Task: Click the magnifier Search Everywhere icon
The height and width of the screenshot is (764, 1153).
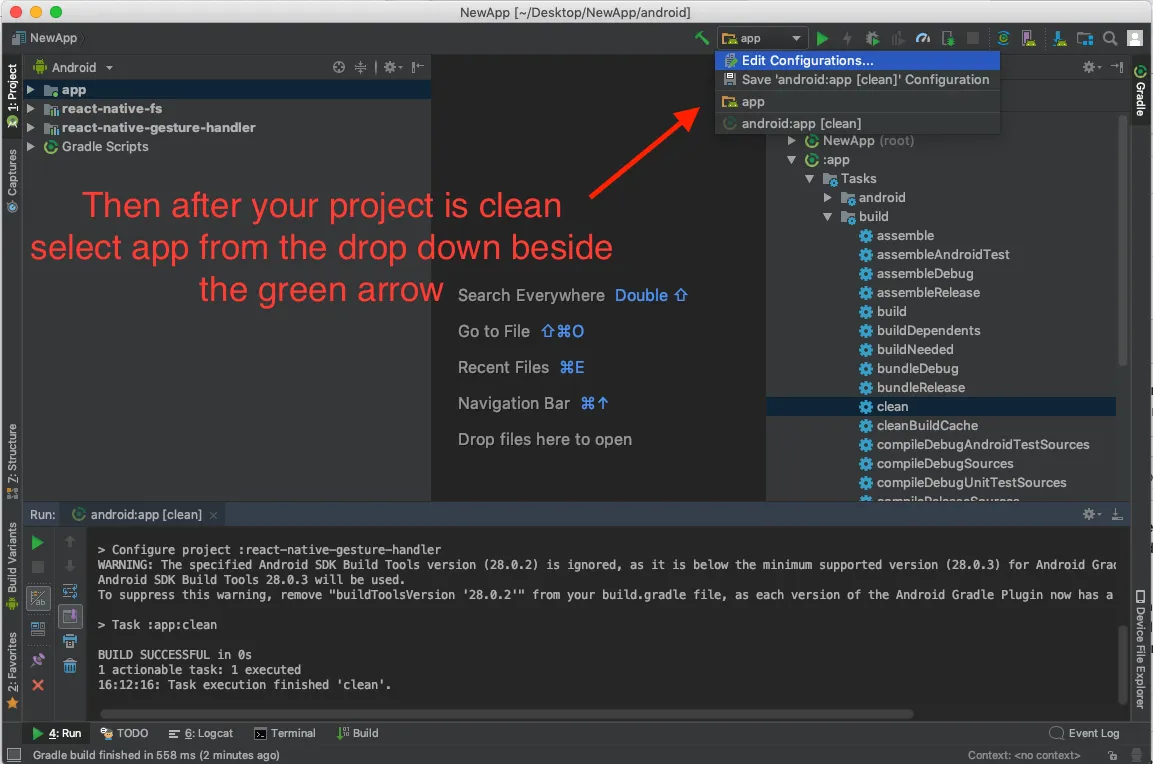Action: (x=1110, y=38)
